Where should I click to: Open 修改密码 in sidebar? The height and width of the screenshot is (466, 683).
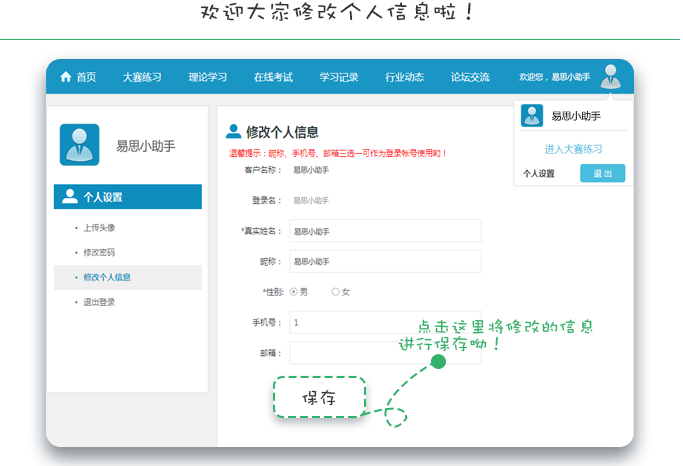(99, 253)
